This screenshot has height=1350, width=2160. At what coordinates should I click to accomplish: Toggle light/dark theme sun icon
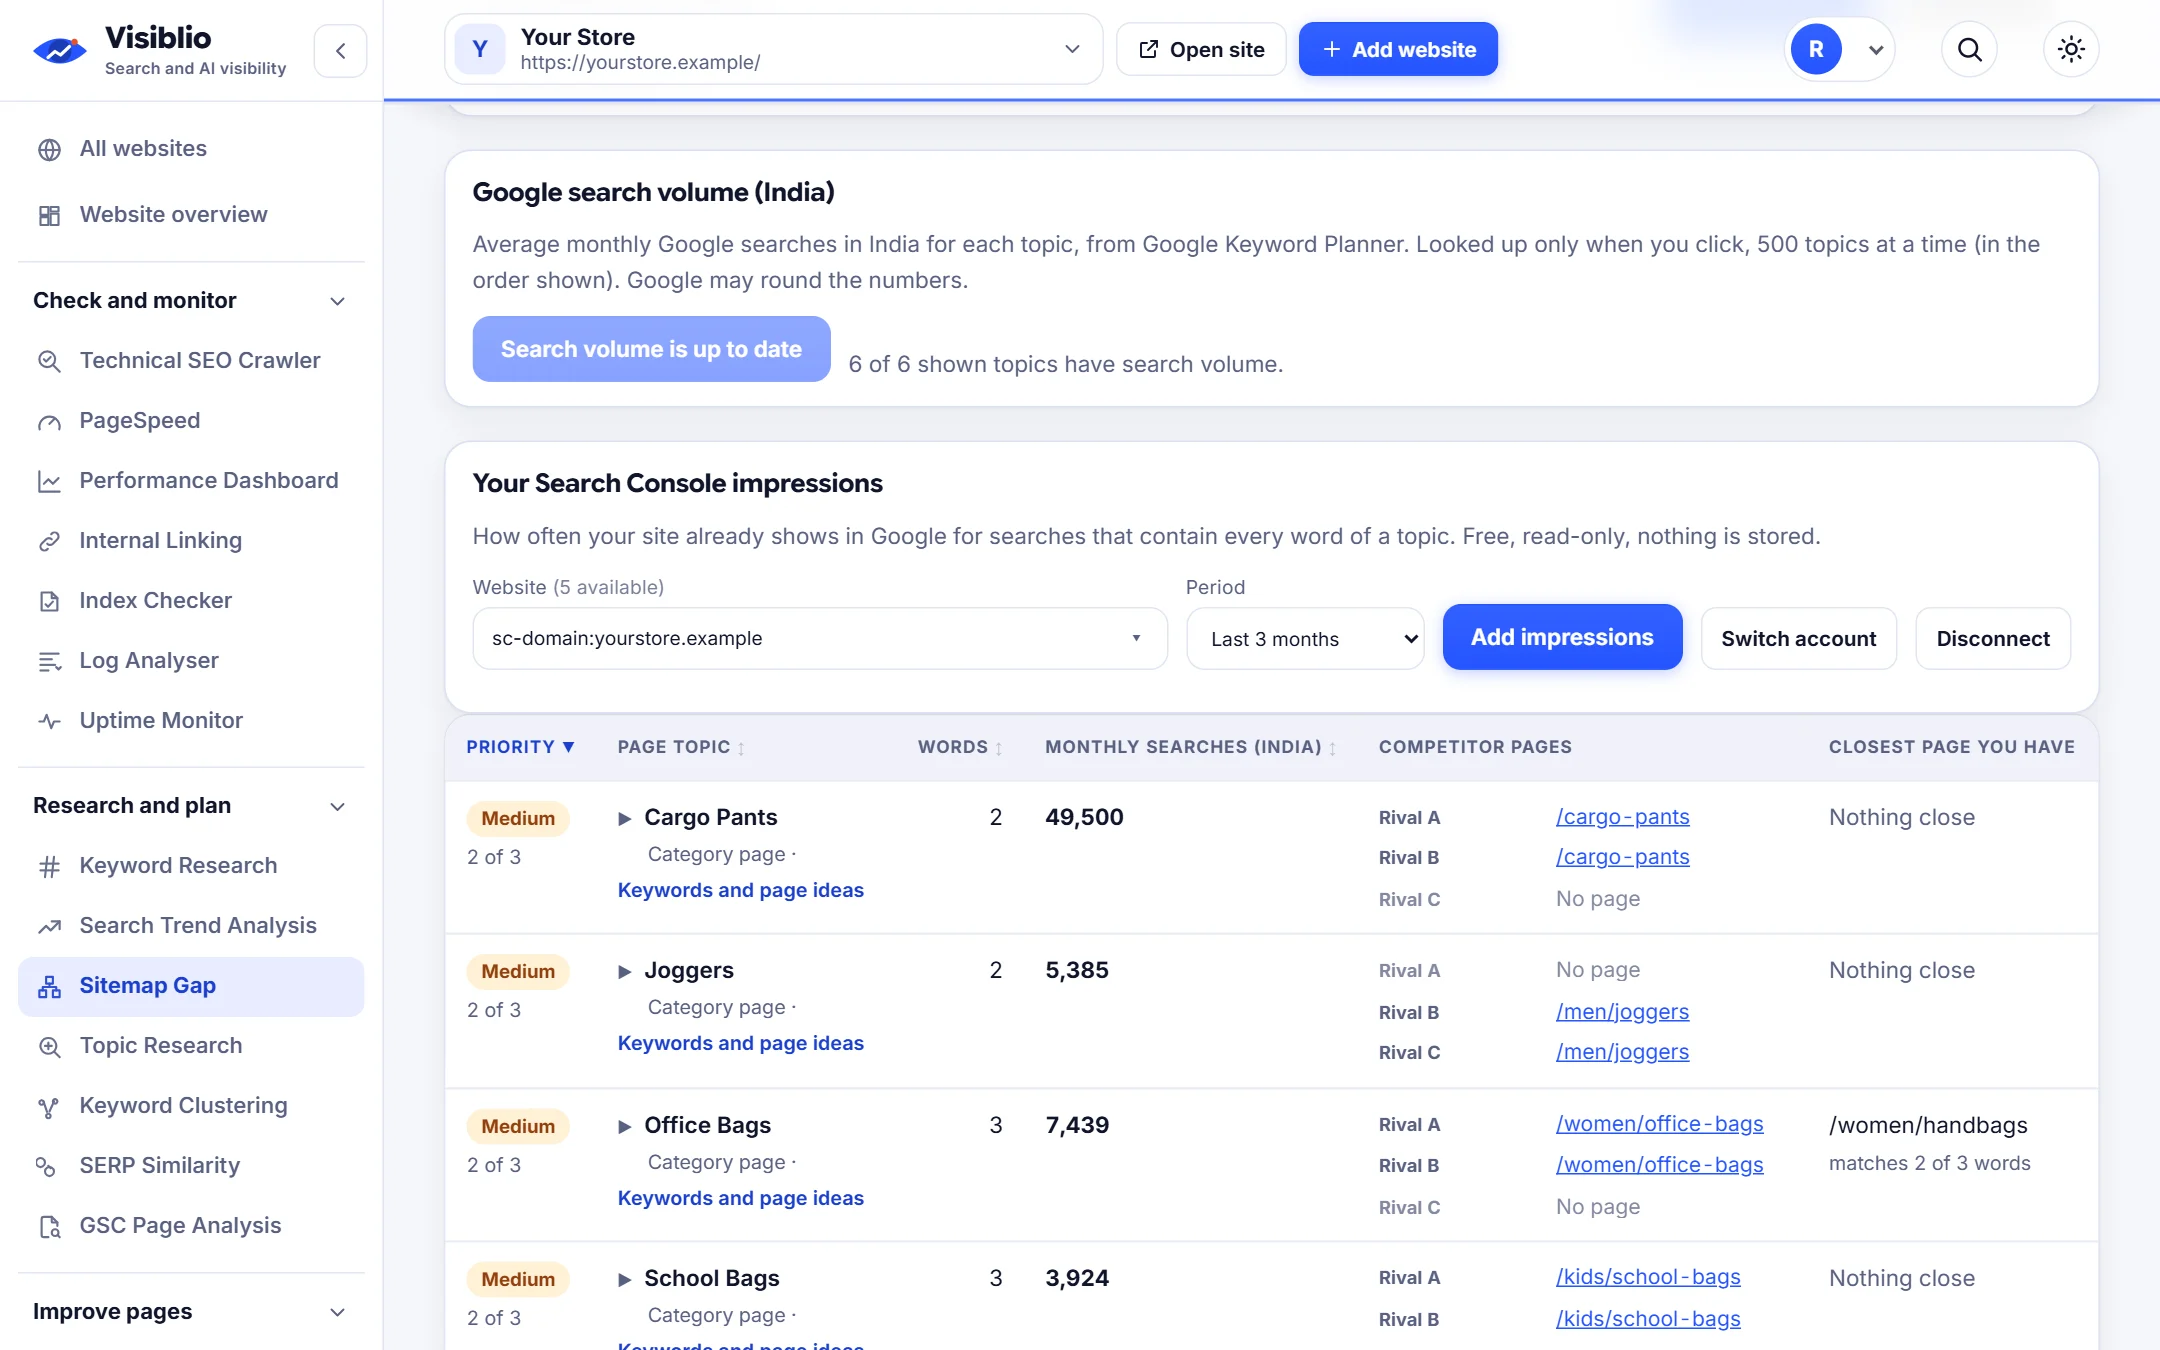[2071, 49]
